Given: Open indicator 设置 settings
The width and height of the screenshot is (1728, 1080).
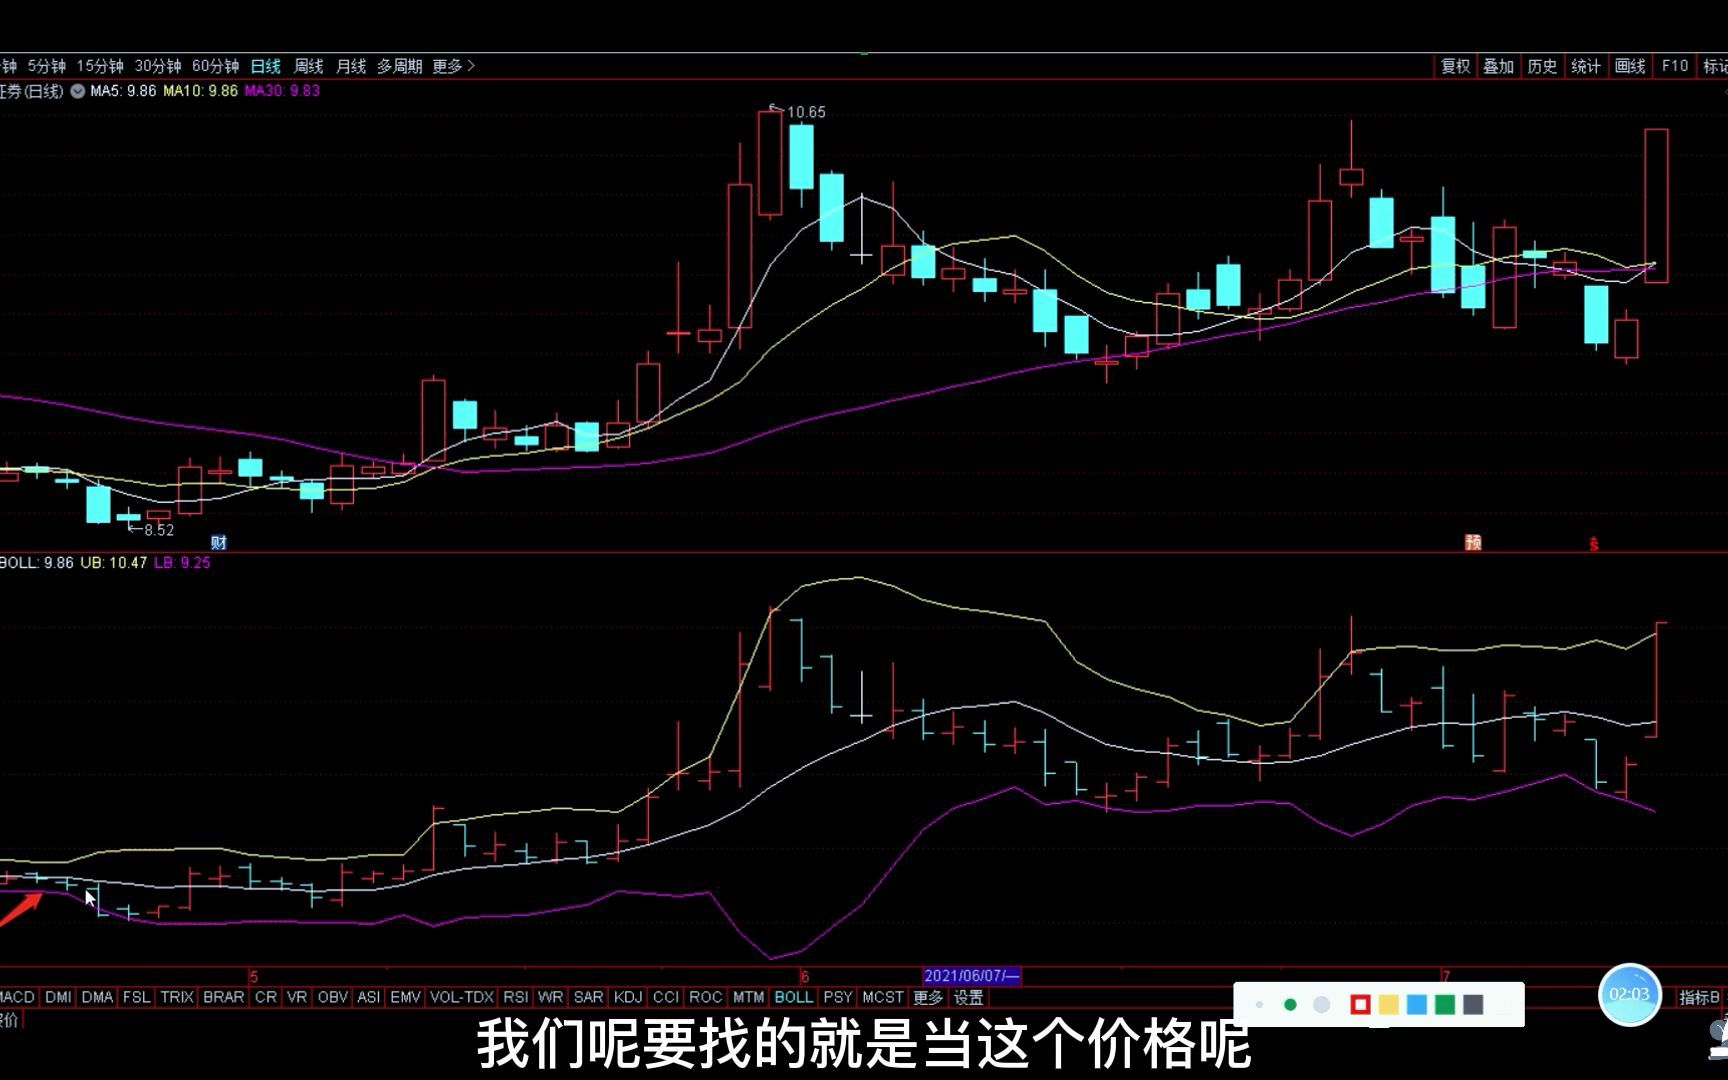Looking at the screenshot, I should pos(968,997).
